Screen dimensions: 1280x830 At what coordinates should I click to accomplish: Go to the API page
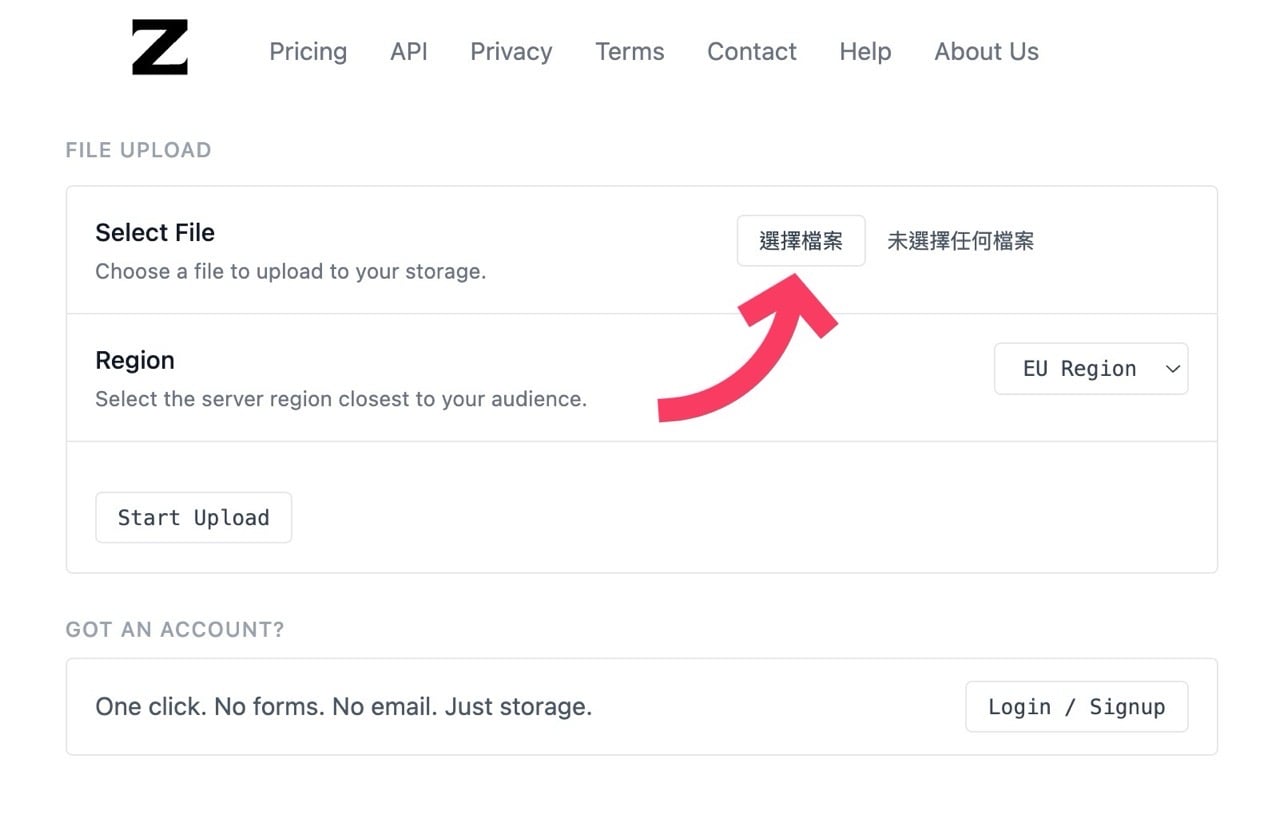pyautogui.click(x=408, y=52)
